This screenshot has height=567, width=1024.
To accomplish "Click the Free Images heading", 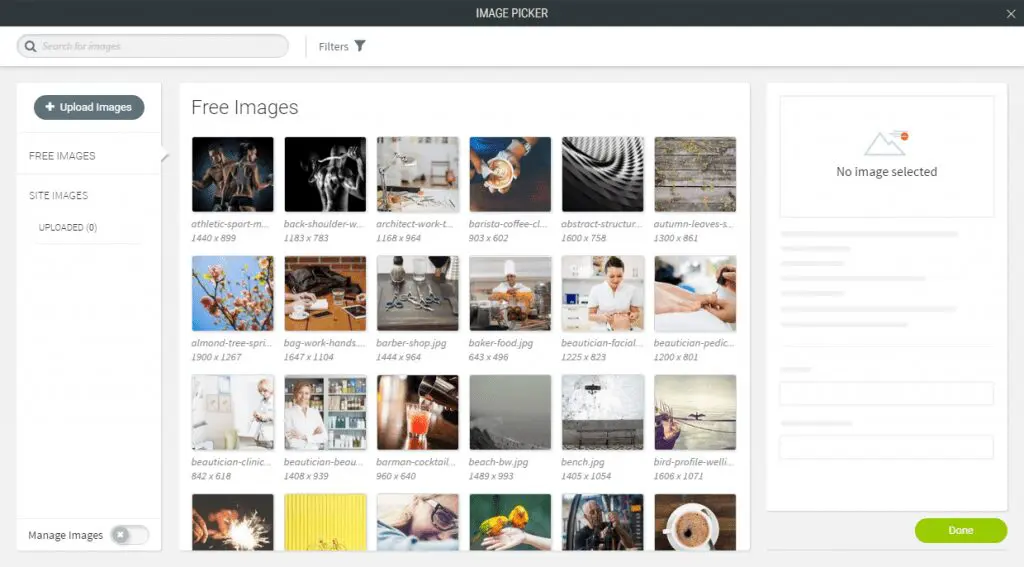I will tap(245, 107).
